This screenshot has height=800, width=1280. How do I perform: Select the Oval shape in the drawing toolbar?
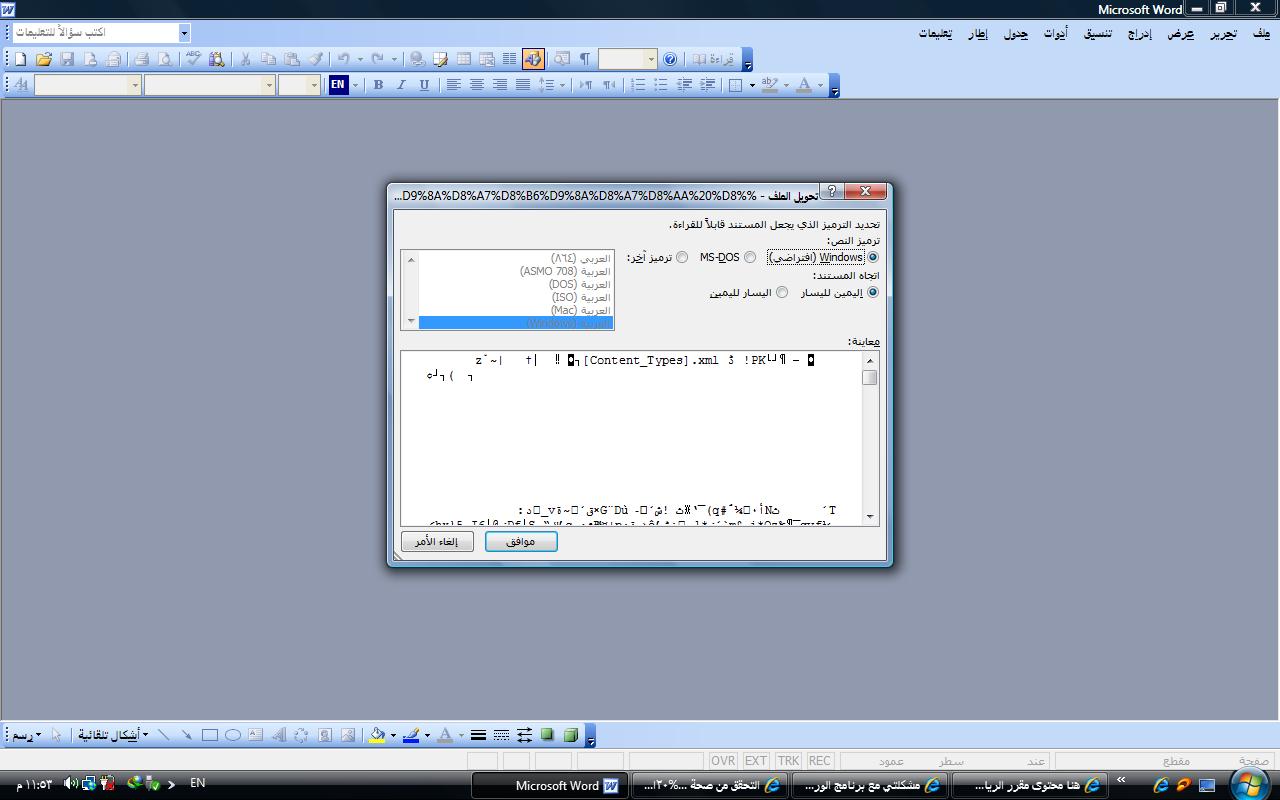(233, 735)
